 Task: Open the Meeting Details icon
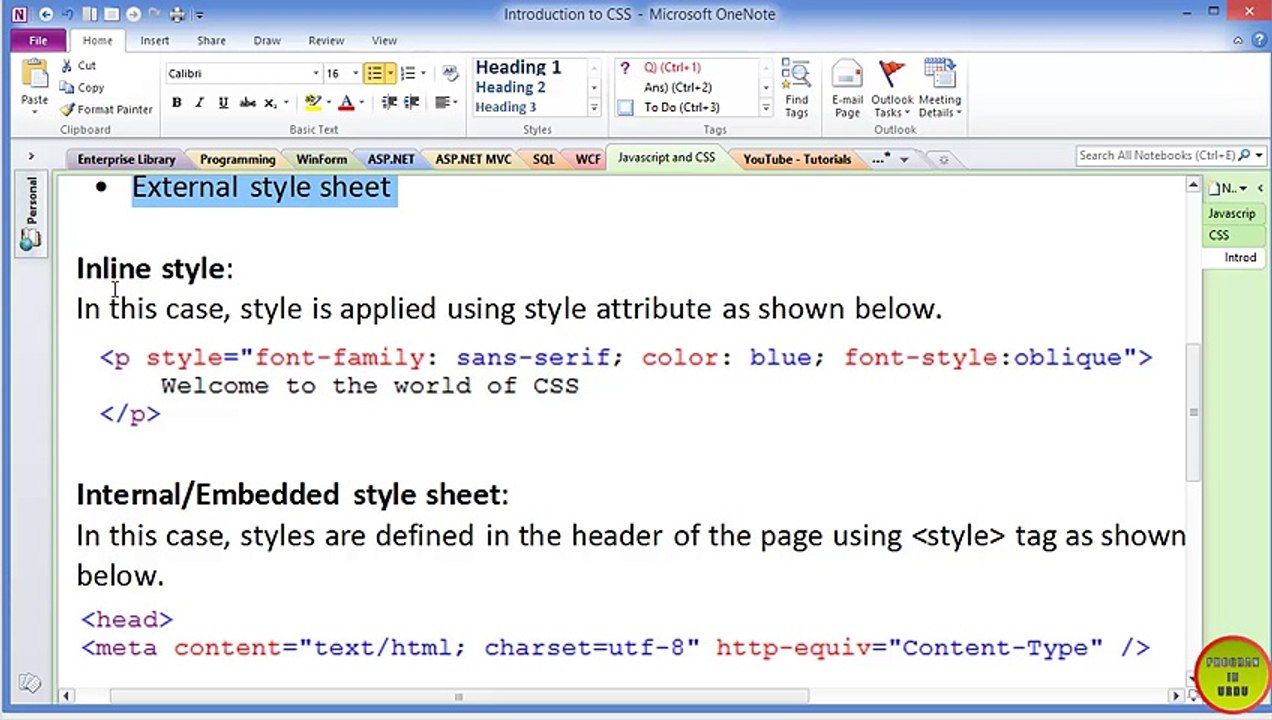coord(939,75)
